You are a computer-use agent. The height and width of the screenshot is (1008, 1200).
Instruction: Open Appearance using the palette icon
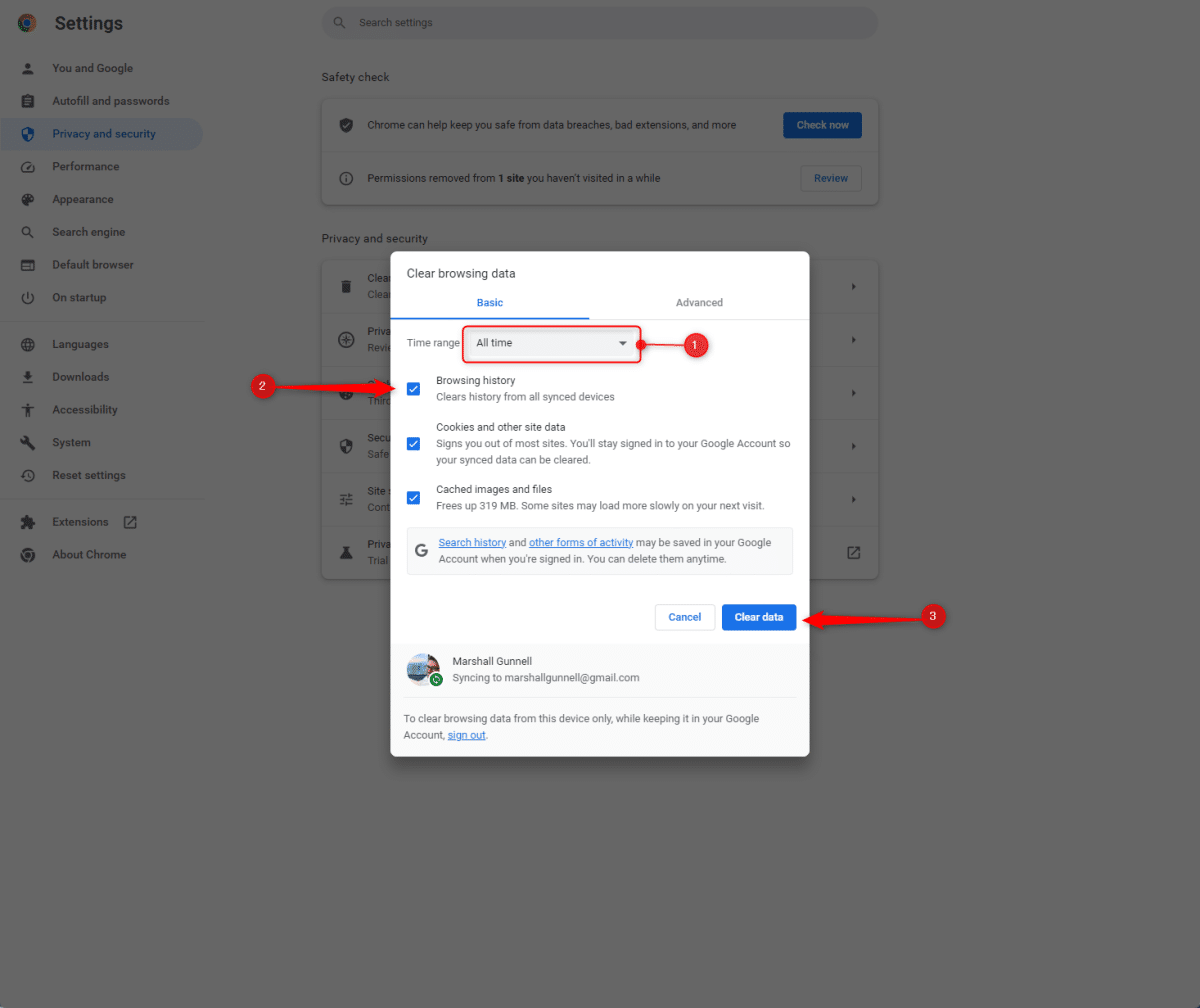29,198
